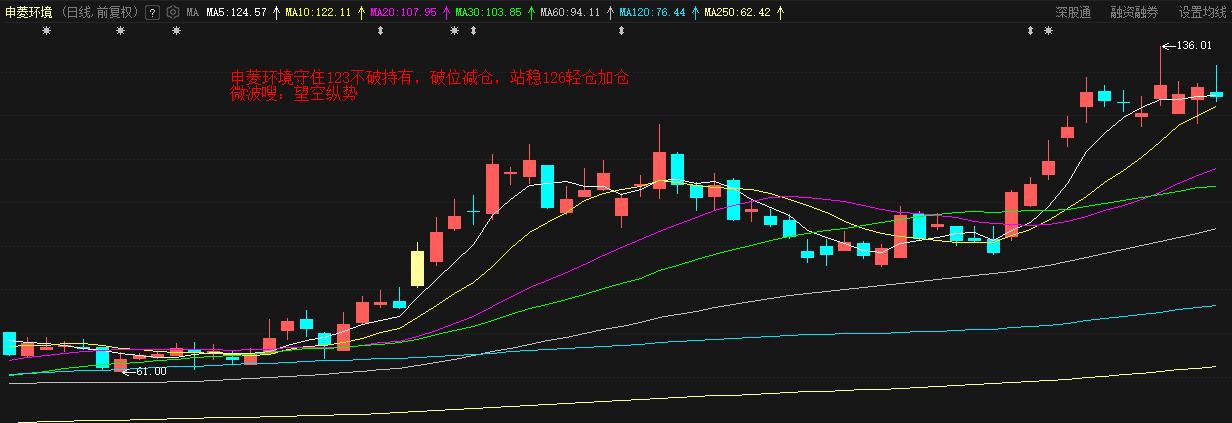This screenshot has width=1232, height=423.
Task: Click the MA5:124.57 value
Action: point(236,13)
